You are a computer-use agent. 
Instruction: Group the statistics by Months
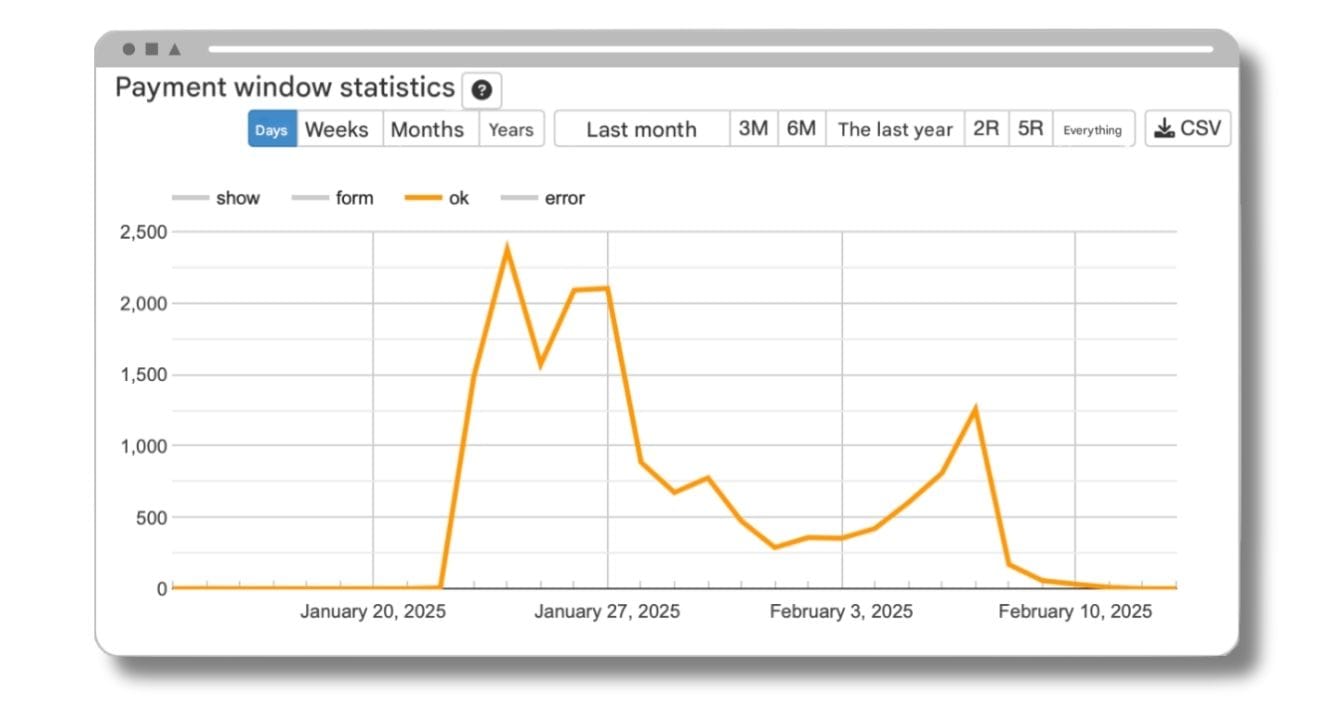coord(427,130)
